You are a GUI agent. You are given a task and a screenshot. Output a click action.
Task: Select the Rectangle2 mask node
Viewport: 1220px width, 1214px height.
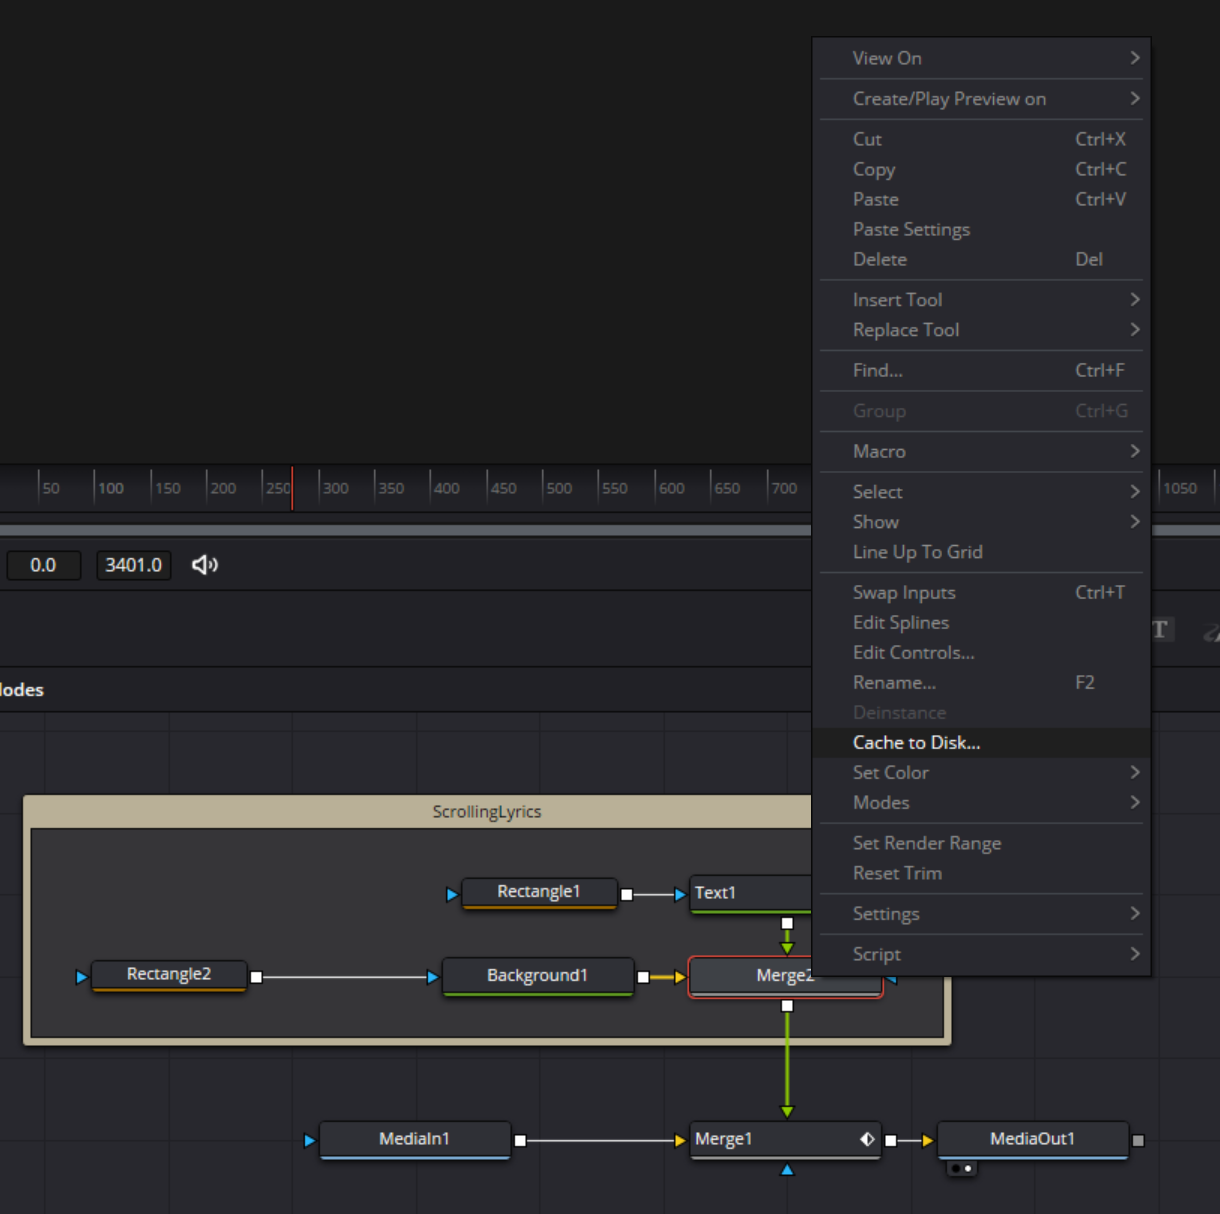(168, 974)
